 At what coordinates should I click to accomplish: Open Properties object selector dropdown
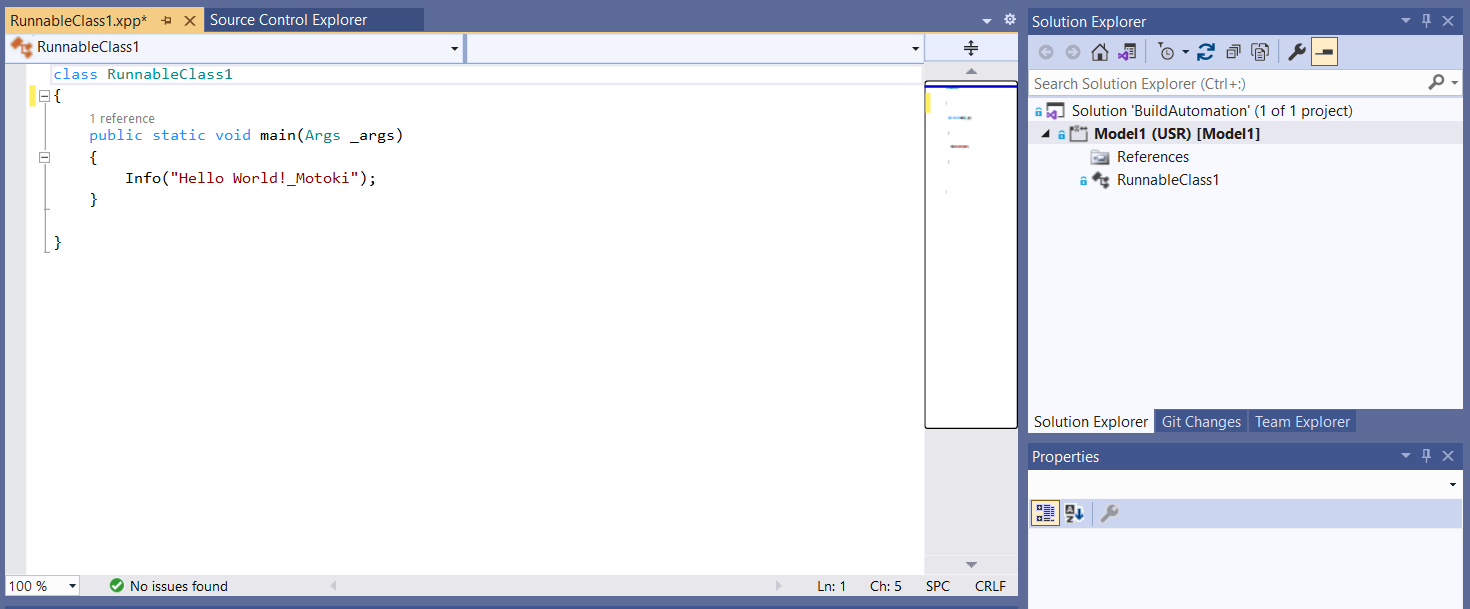click(x=1452, y=485)
